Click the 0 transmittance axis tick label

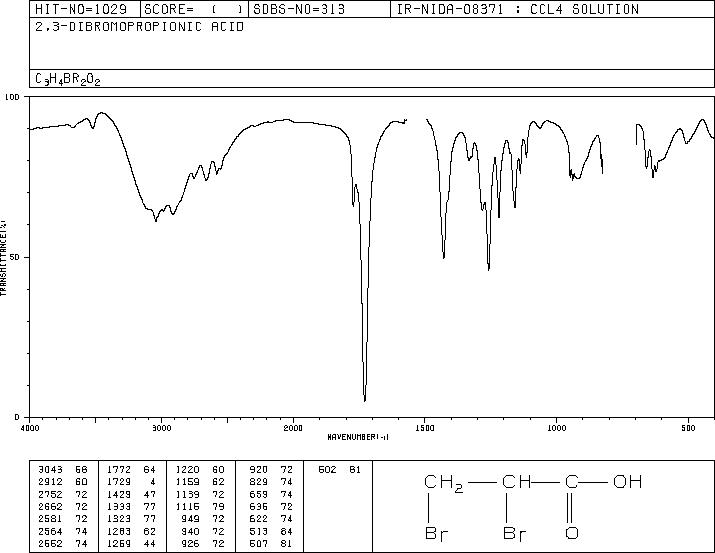point(17,417)
